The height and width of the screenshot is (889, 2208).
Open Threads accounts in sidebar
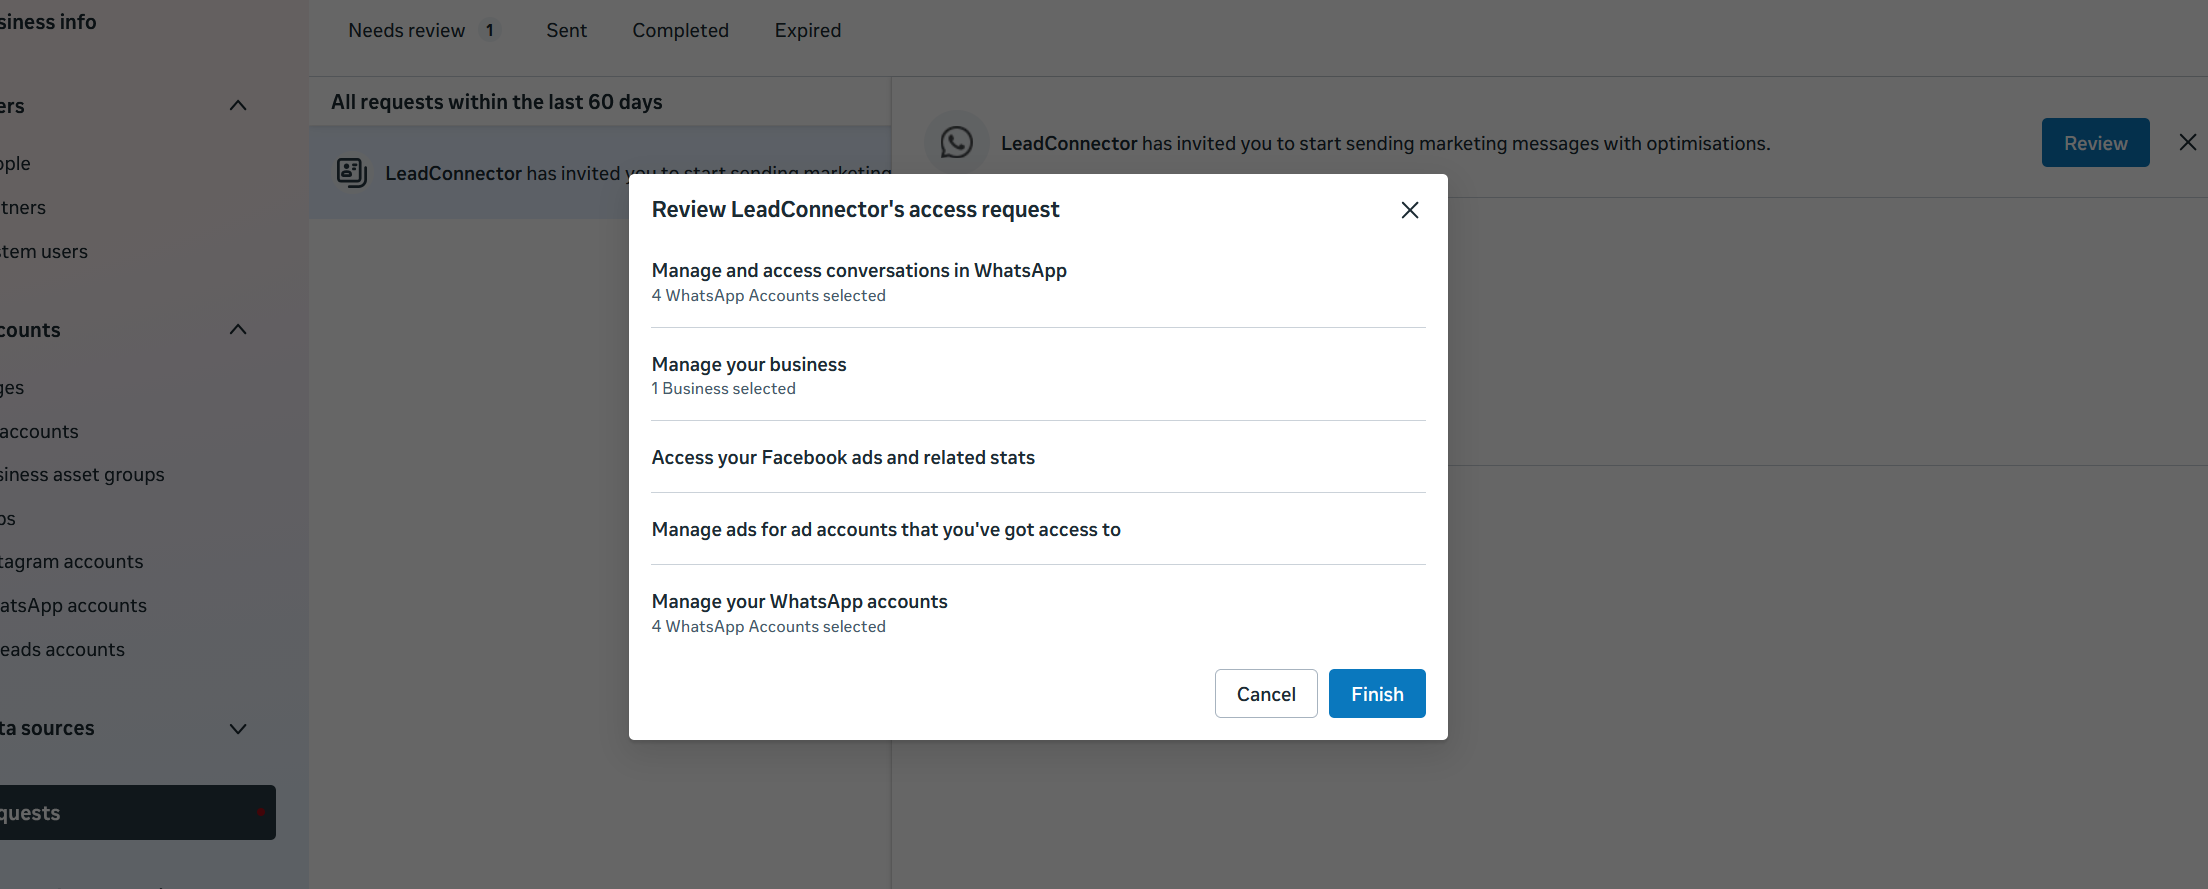(x=62, y=650)
